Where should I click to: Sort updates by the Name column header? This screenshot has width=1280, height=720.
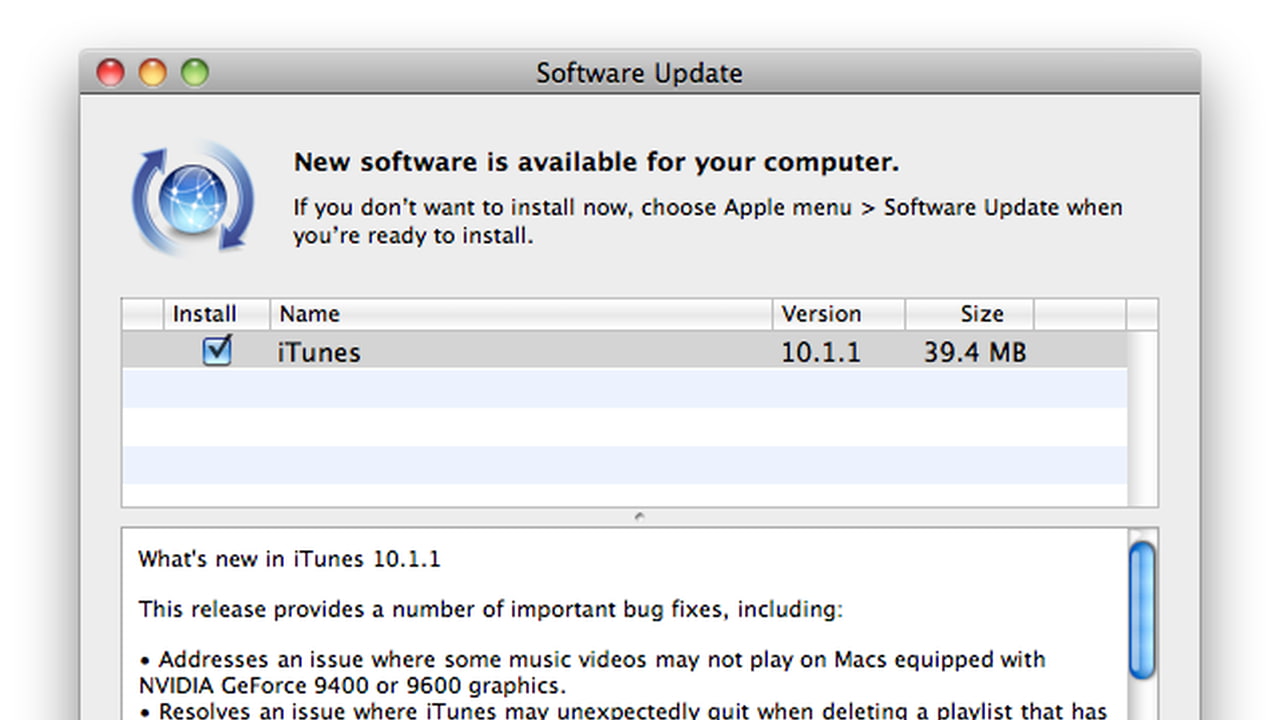521,314
